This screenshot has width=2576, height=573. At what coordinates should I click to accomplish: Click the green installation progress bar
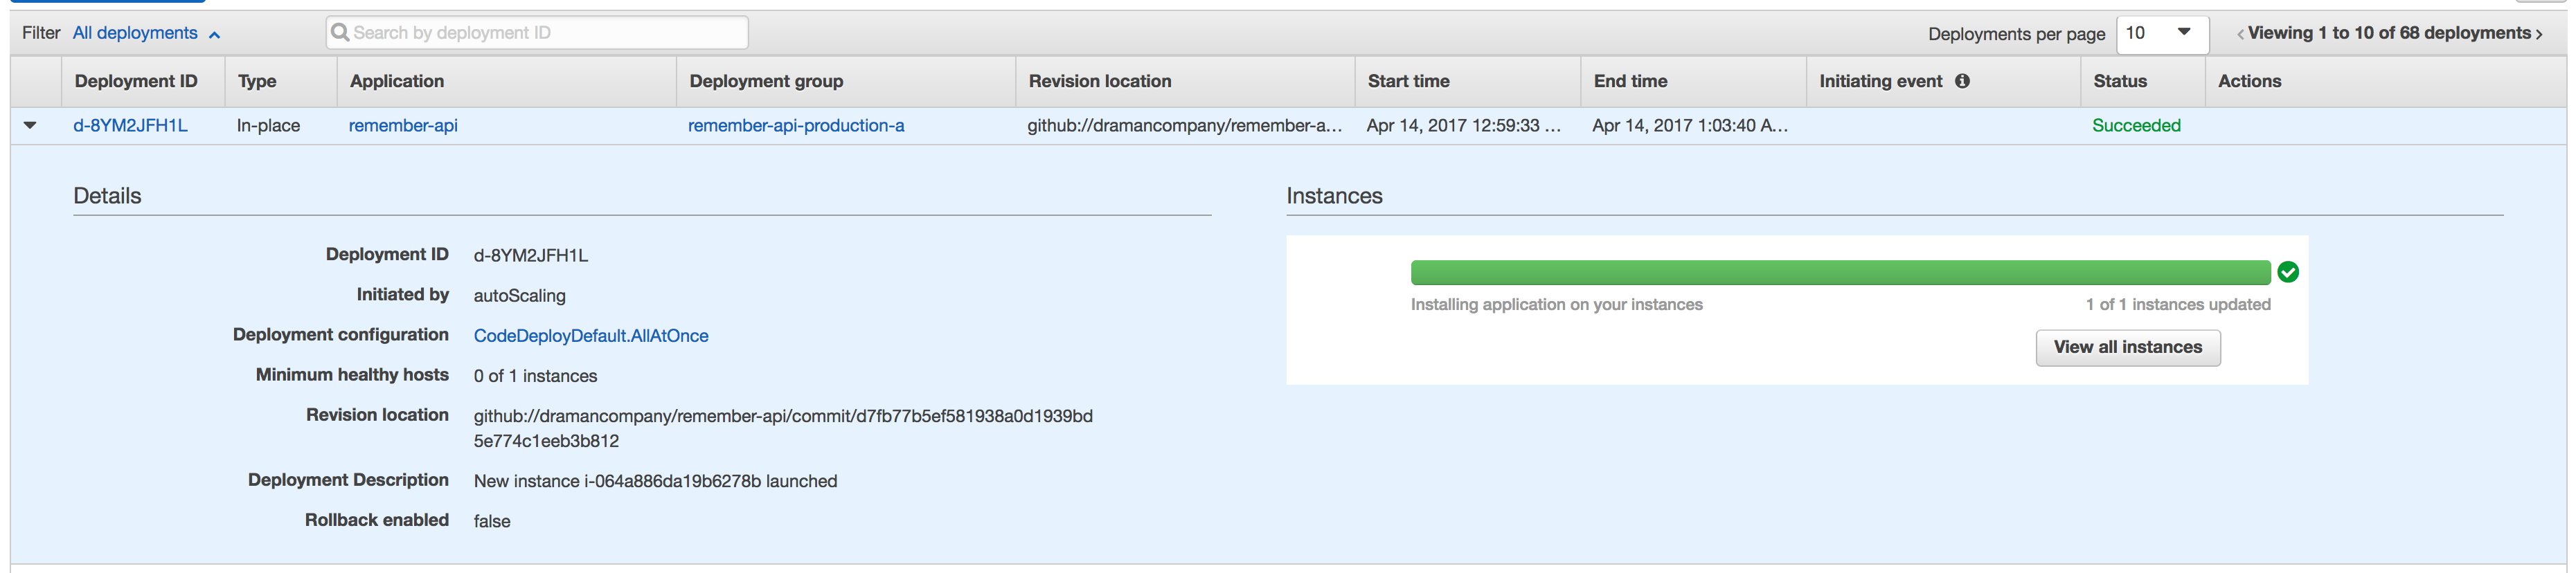pyautogui.click(x=1840, y=272)
